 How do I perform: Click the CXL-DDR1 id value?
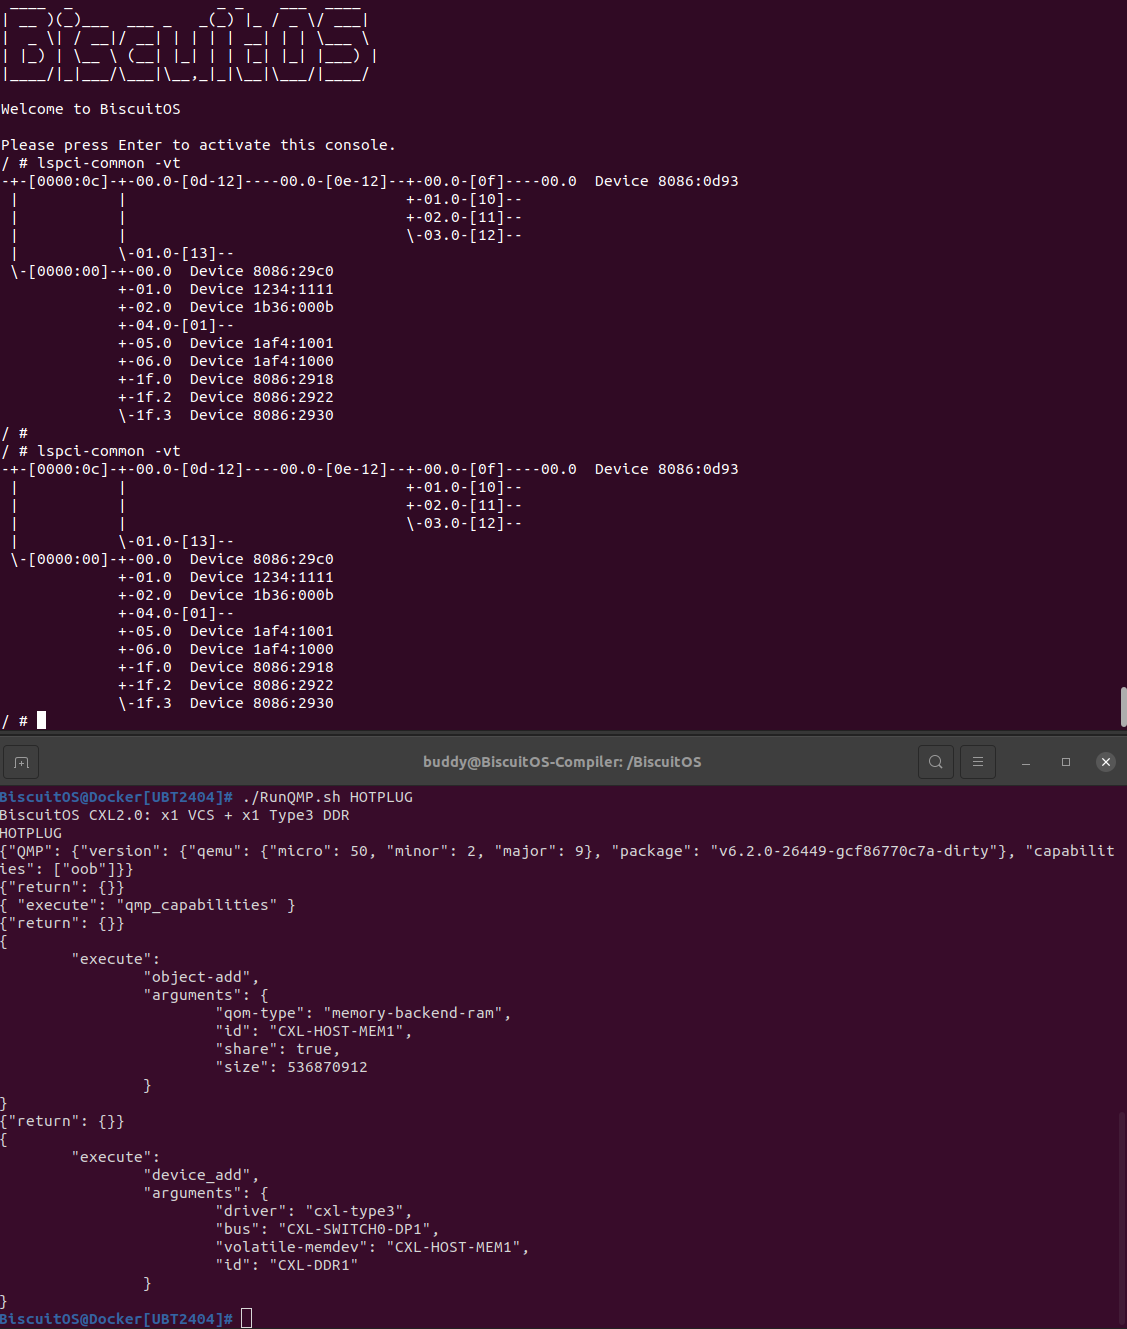pos(313,1265)
